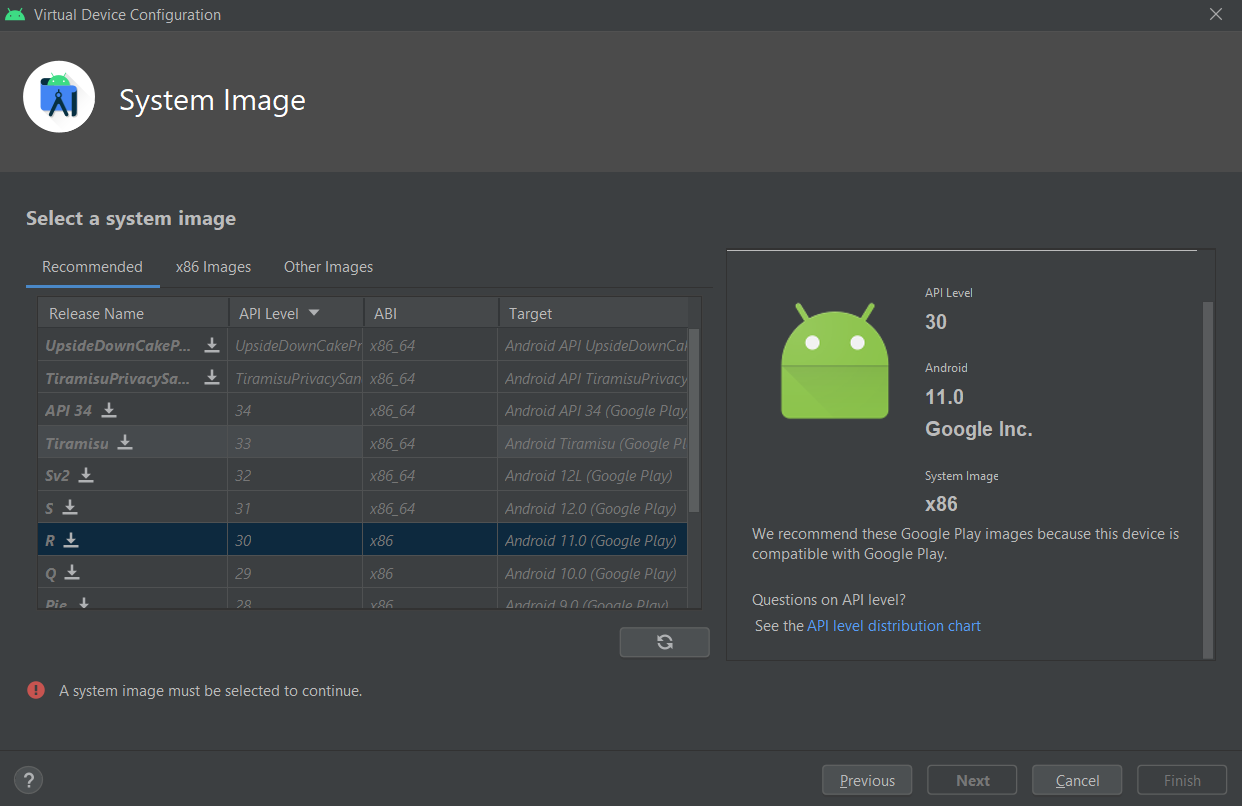Download the UpsideDownCake preview system image
The width and height of the screenshot is (1242, 806).
(x=211, y=345)
